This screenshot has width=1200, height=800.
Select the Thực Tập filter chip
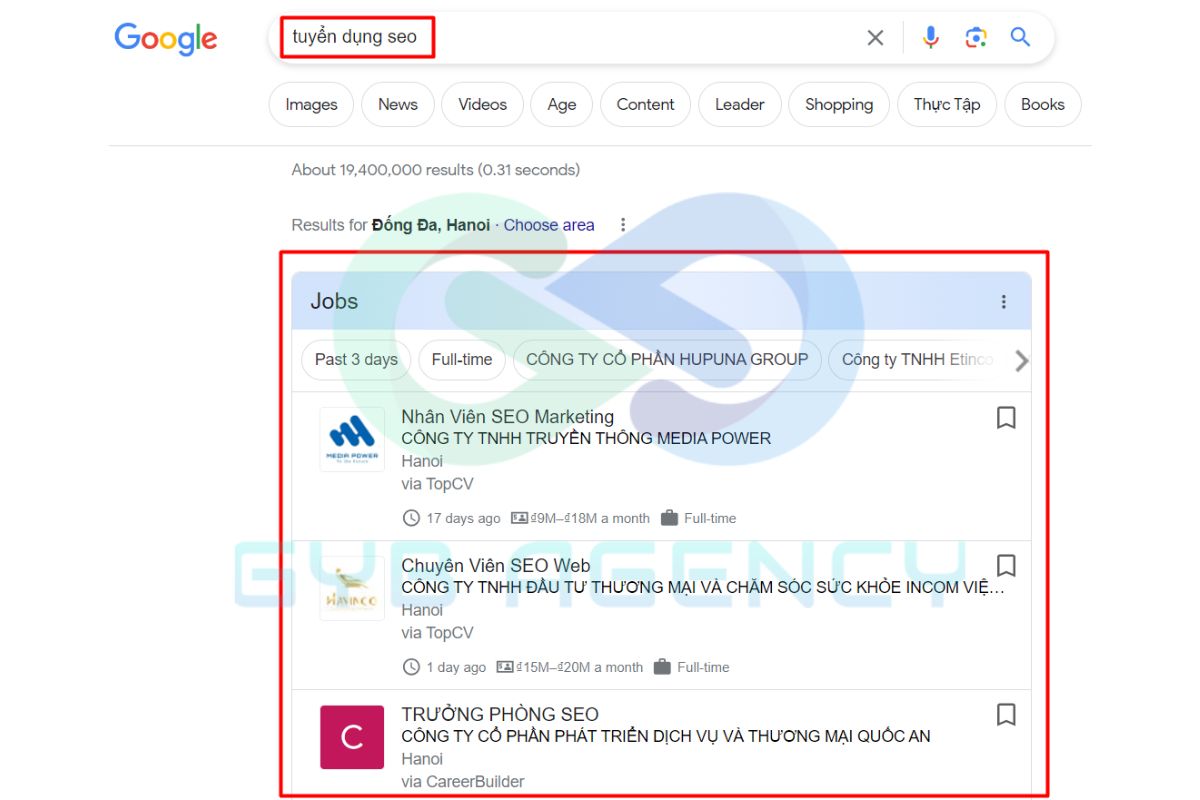[947, 104]
